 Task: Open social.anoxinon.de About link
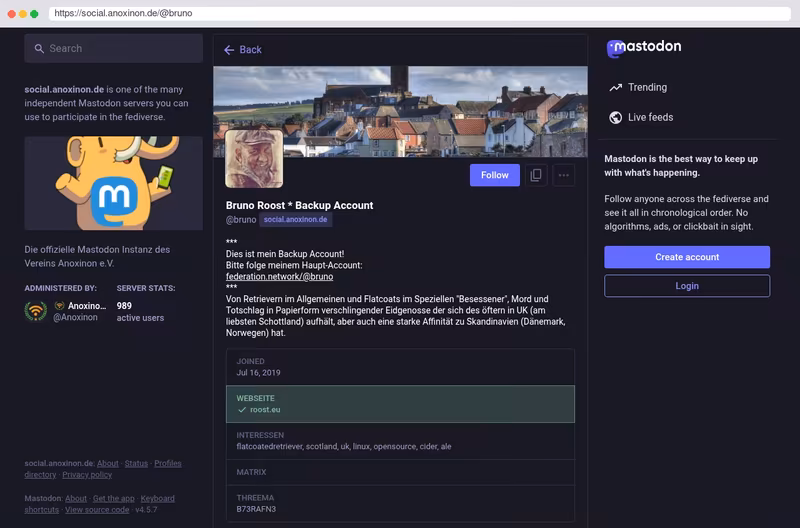pos(108,463)
